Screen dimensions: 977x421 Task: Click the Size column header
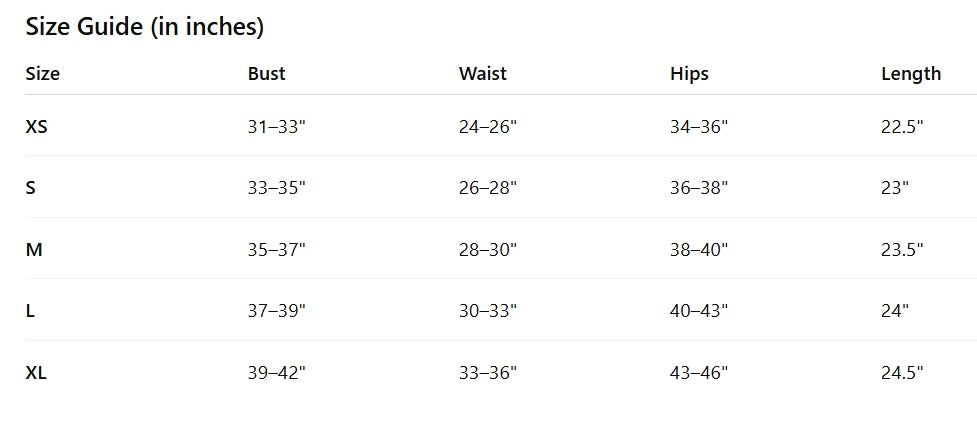pyautogui.click(x=42, y=73)
